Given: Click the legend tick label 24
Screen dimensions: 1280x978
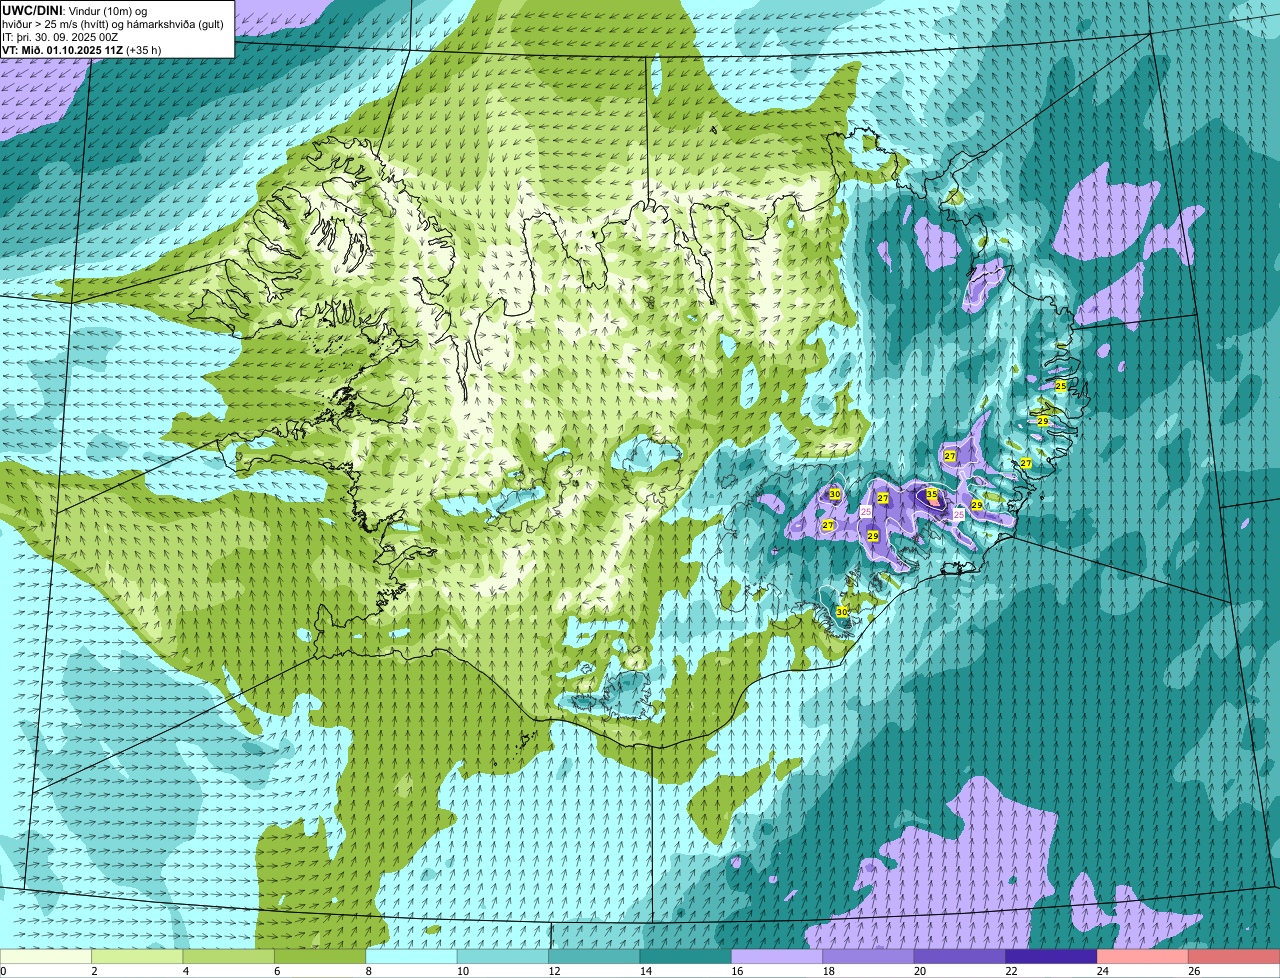Looking at the screenshot, I should pyautogui.click(x=1101, y=971).
